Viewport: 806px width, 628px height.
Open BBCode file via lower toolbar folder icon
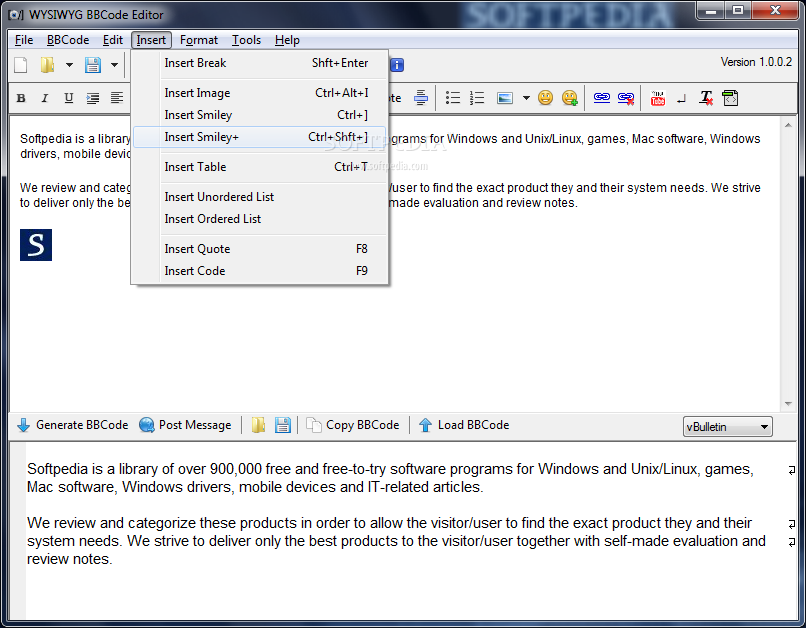coord(258,426)
